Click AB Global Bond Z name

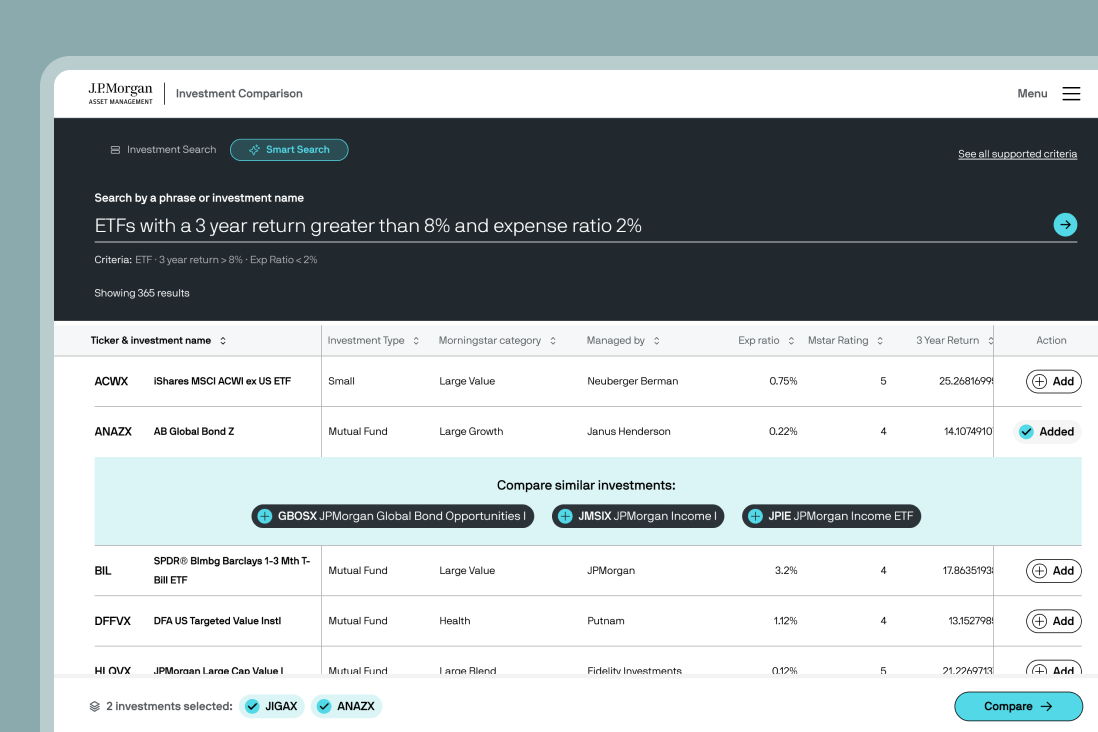tap(194, 431)
